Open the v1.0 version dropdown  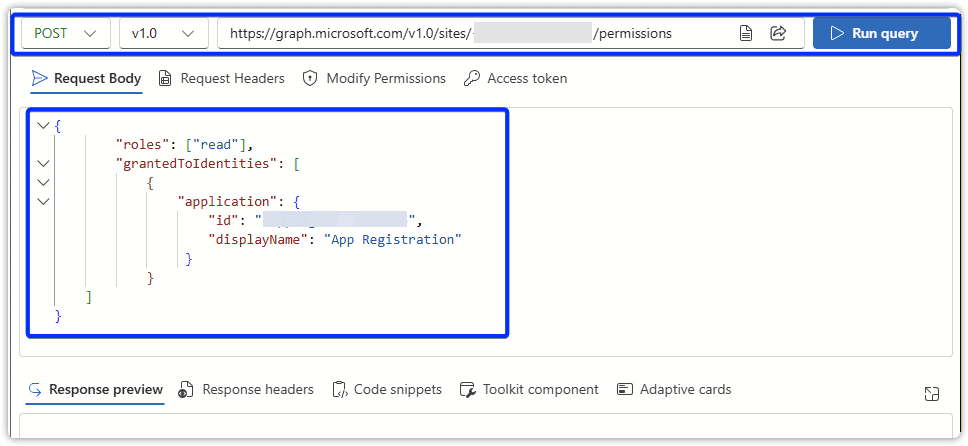click(x=163, y=33)
